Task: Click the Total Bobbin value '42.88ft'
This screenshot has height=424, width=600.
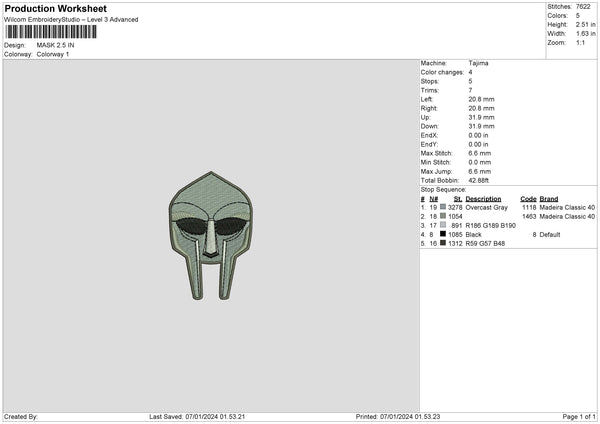Action: pos(479,181)
